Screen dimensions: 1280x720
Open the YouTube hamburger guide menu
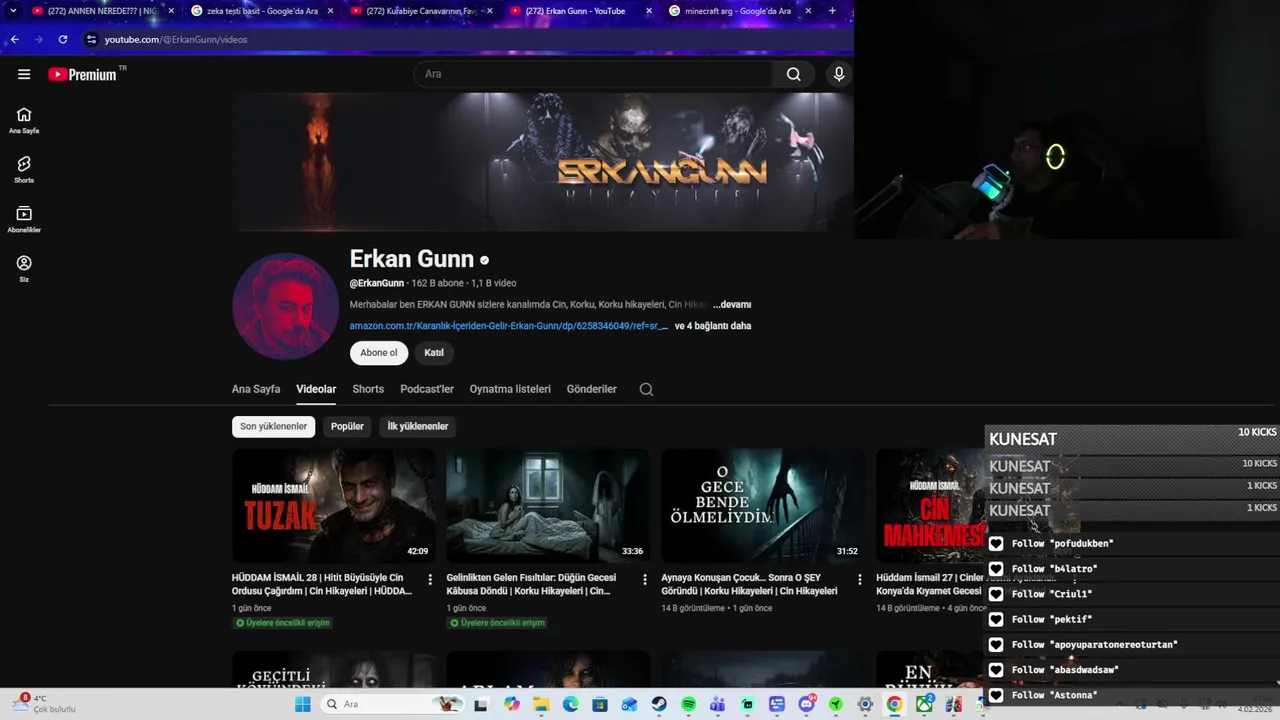(24, 74)
